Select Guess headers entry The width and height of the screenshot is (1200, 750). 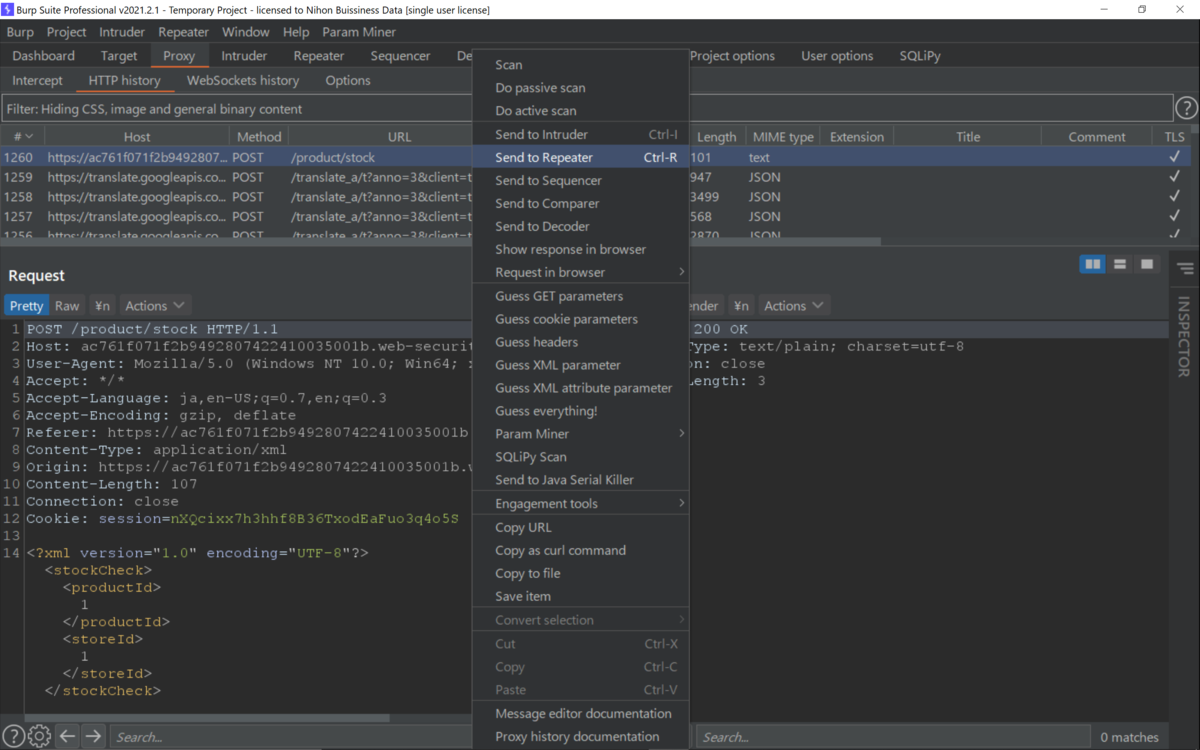(x=580, y=342)
